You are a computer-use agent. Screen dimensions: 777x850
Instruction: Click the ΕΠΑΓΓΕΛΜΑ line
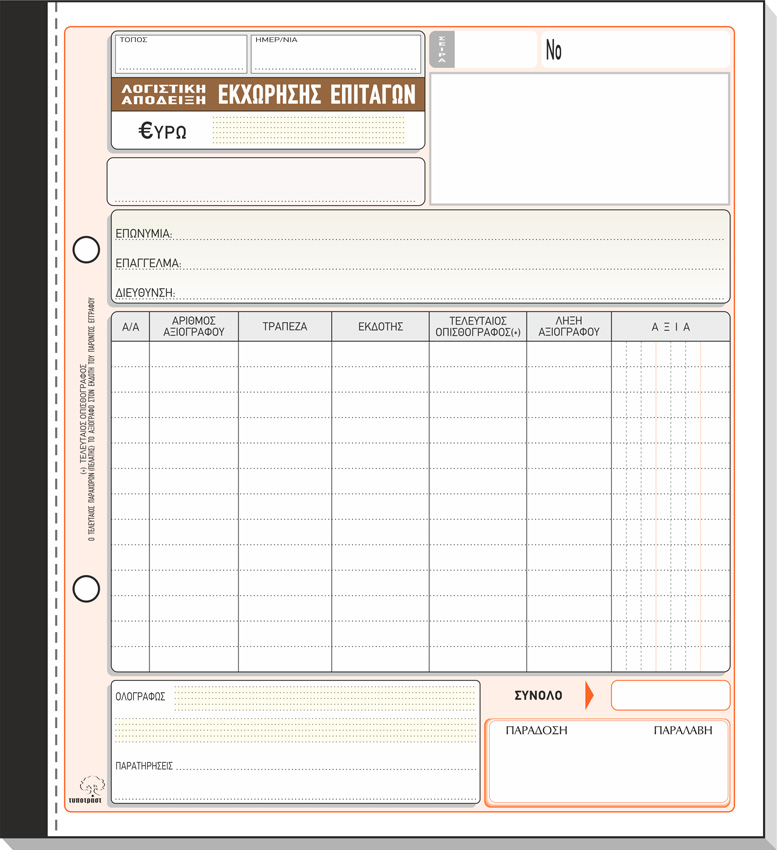coord(450,264)
